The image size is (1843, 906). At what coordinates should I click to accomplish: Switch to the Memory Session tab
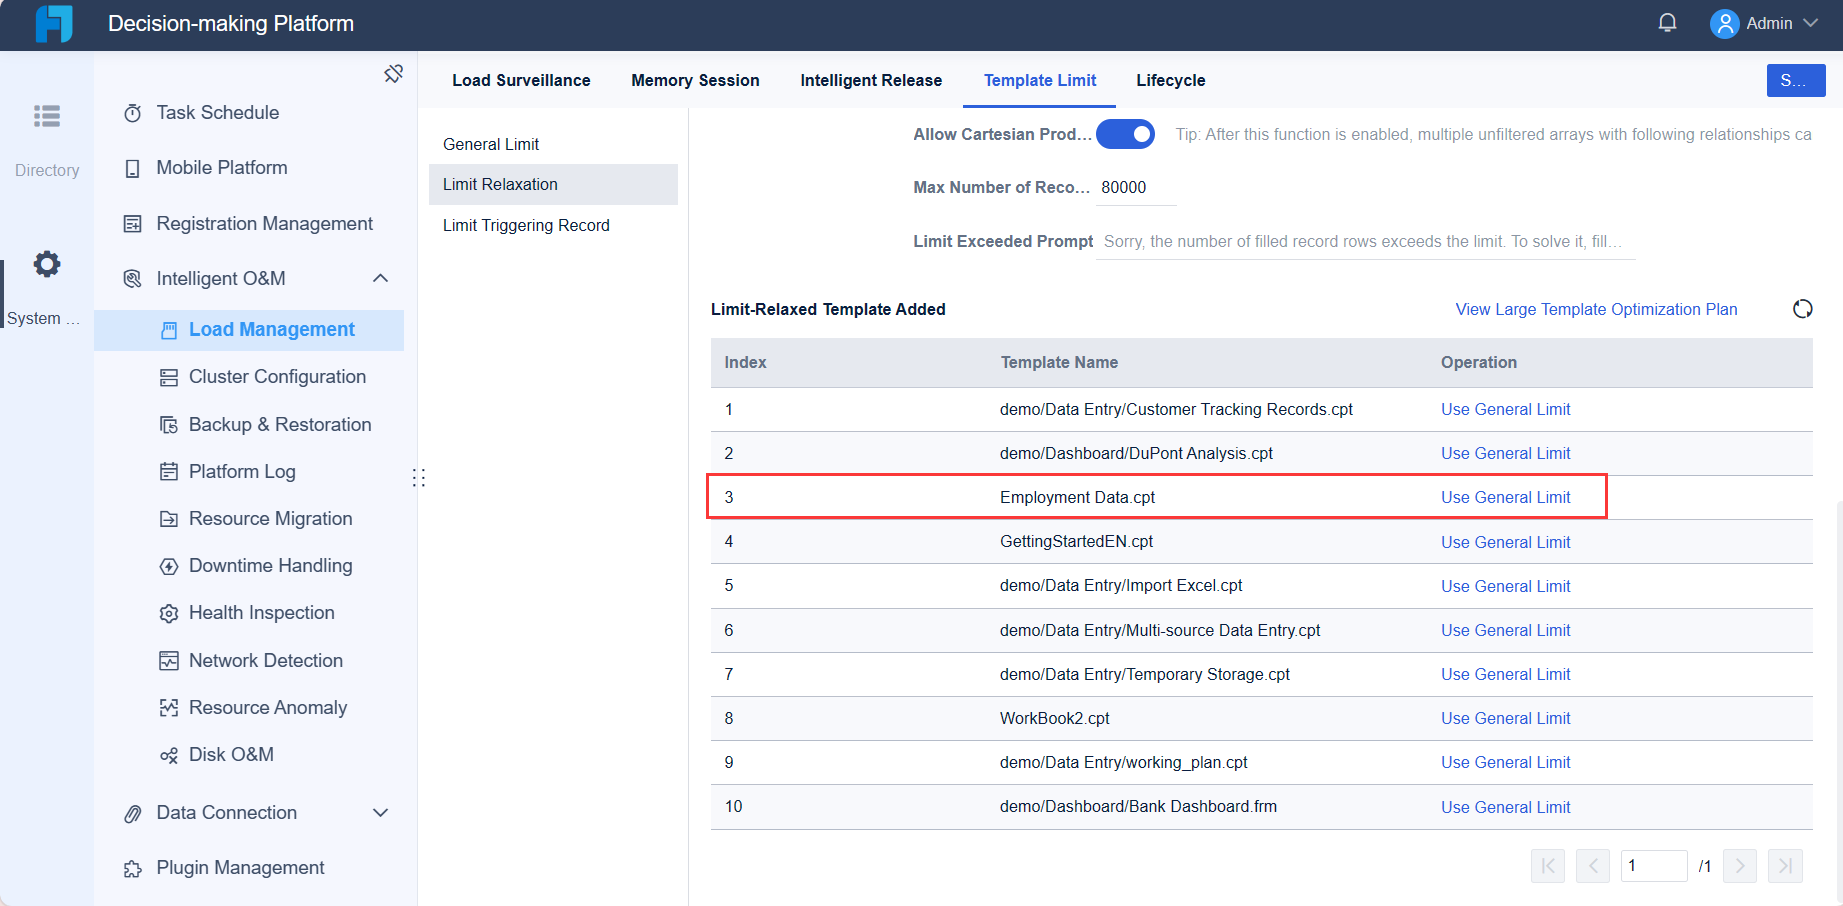tap(695, 80)
